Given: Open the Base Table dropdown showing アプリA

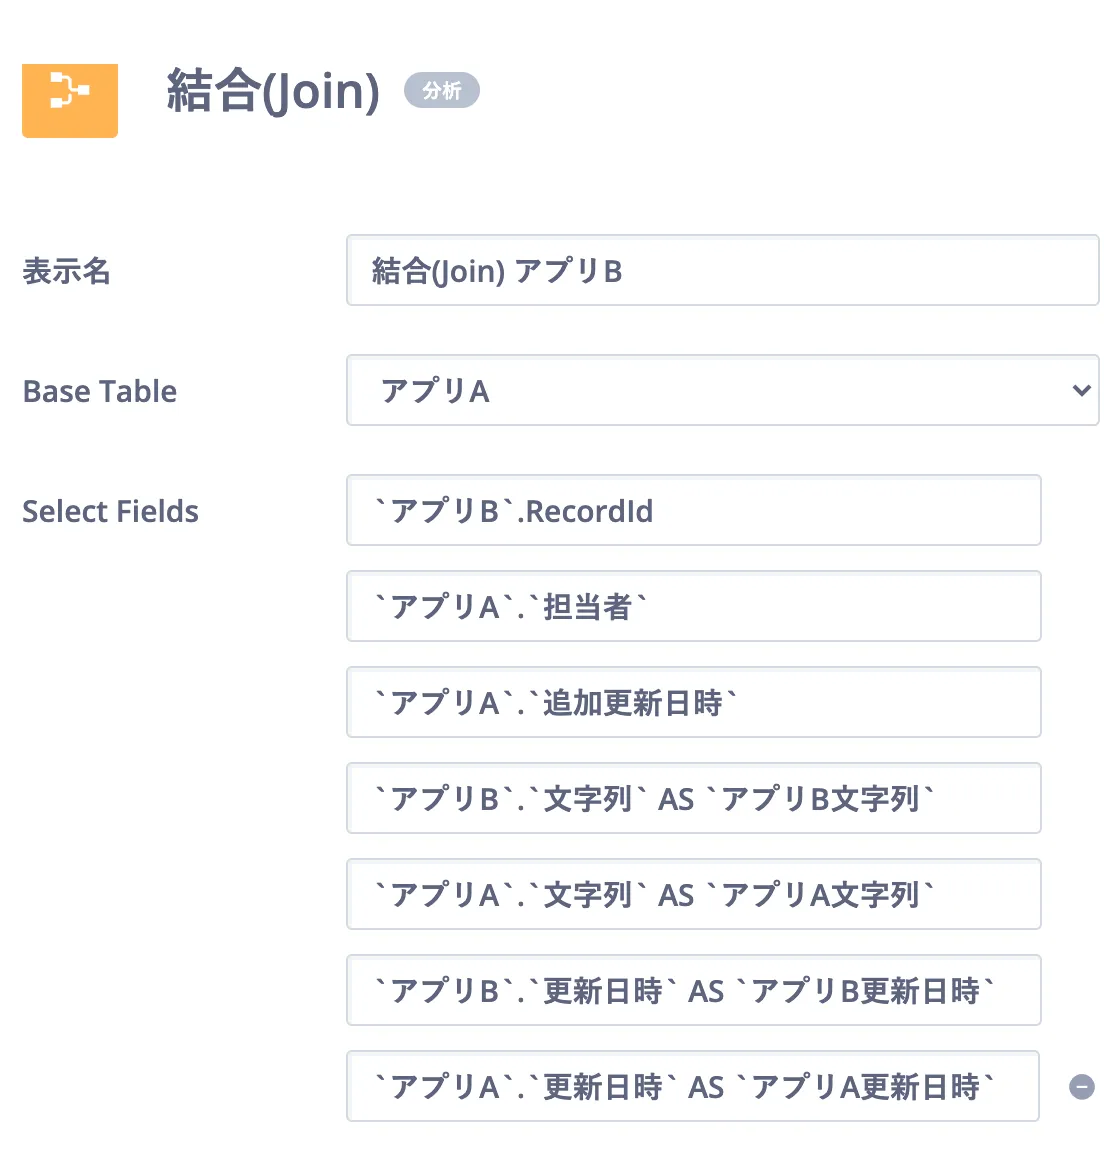Looking at the screenshot, I should [x=722, y=391].
